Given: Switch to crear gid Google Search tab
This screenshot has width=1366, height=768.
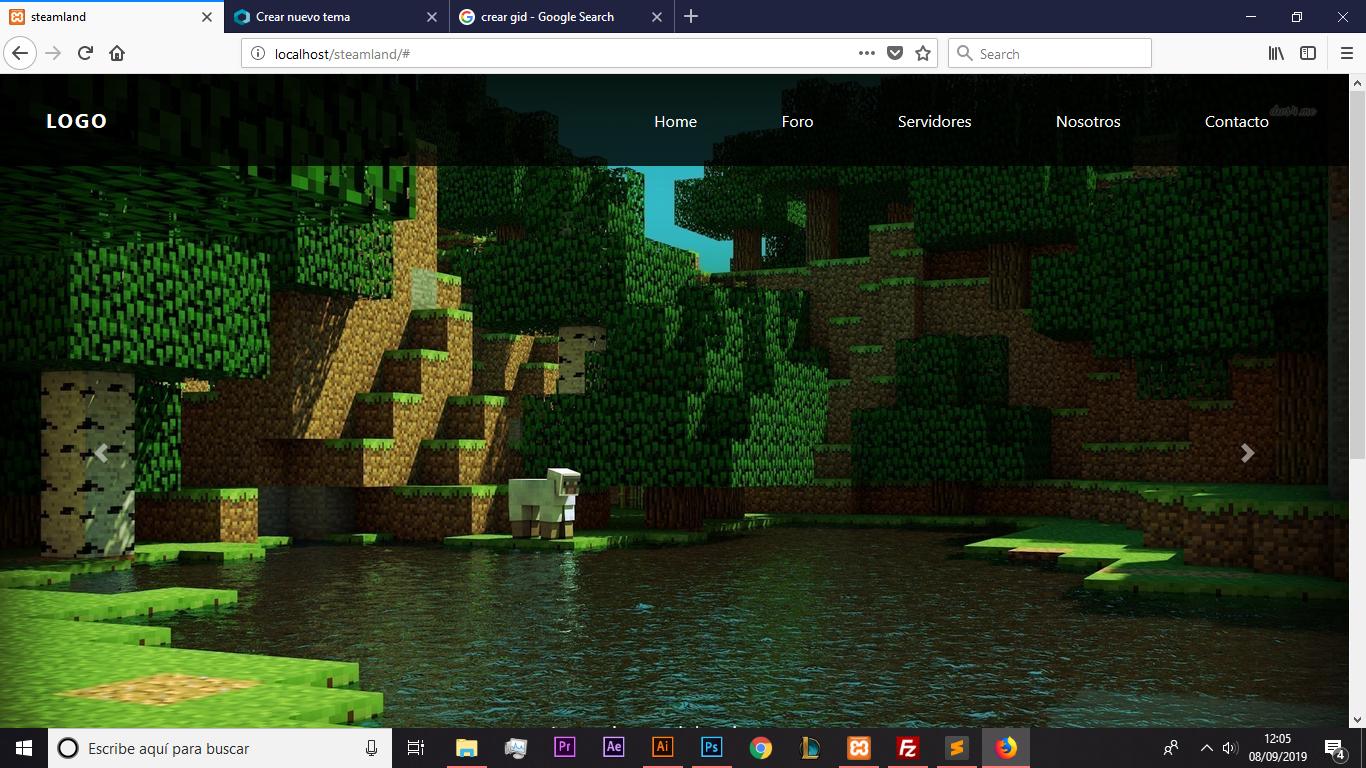Looking at the screenshot, I should (x=562, y=17).
